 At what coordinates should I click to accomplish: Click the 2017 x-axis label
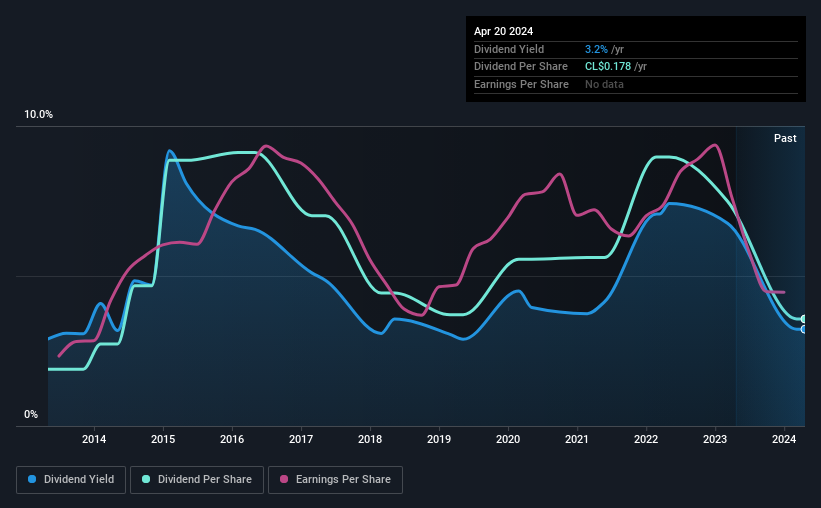point(301,439)
